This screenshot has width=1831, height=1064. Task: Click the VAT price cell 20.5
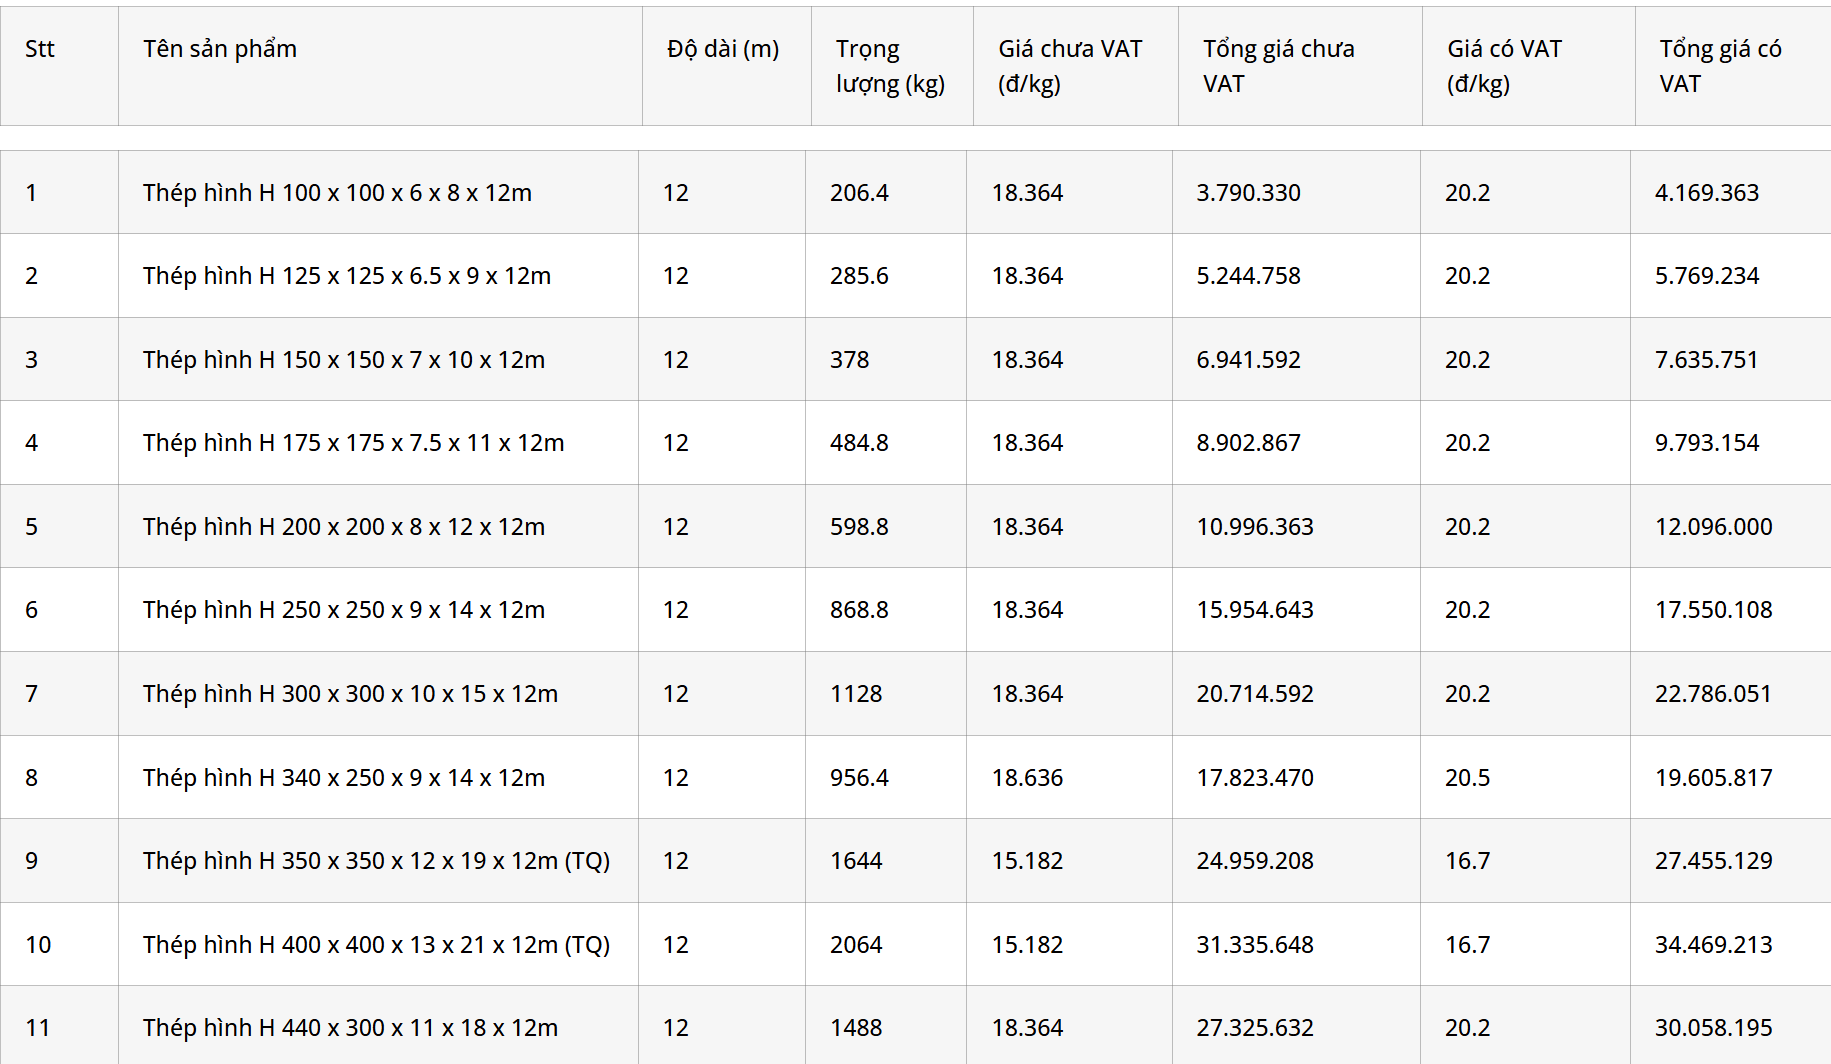click(1467, 778)
